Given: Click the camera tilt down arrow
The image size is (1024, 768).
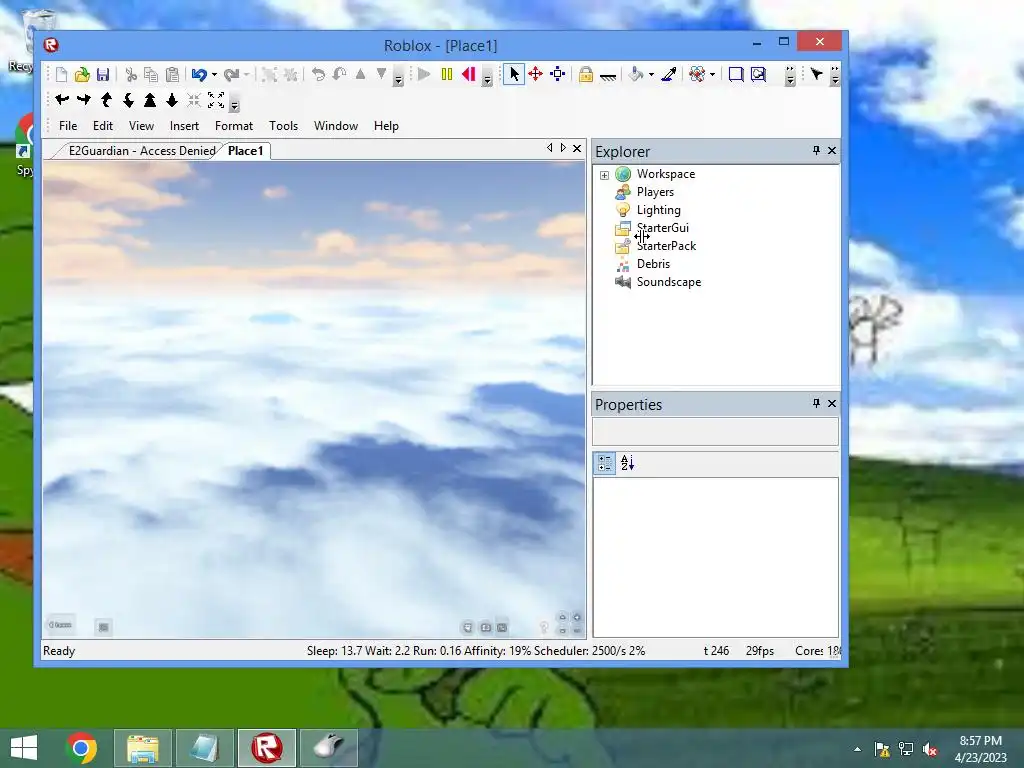Looking at the screenshot, I should 129,100.
